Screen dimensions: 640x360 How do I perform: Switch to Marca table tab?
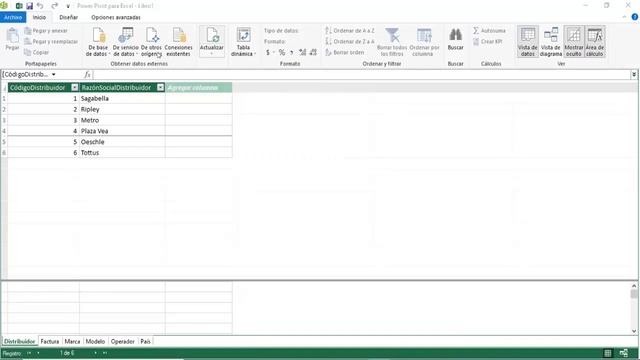[72, 341]
